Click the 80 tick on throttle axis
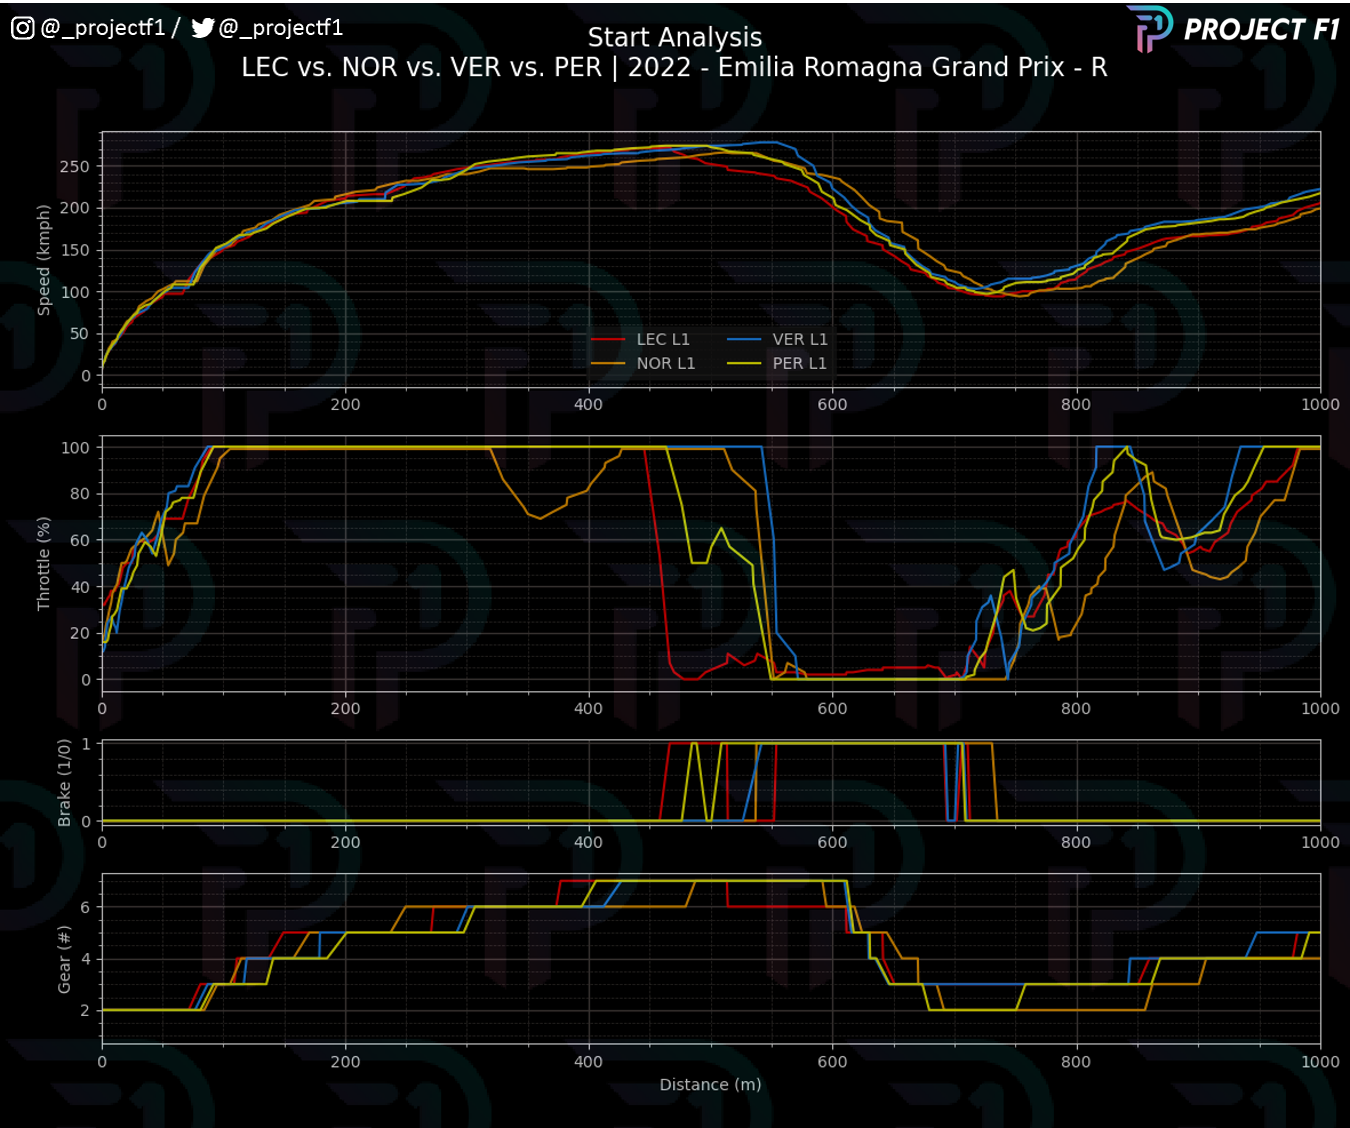The image size is (1350, 1128). 80,494
